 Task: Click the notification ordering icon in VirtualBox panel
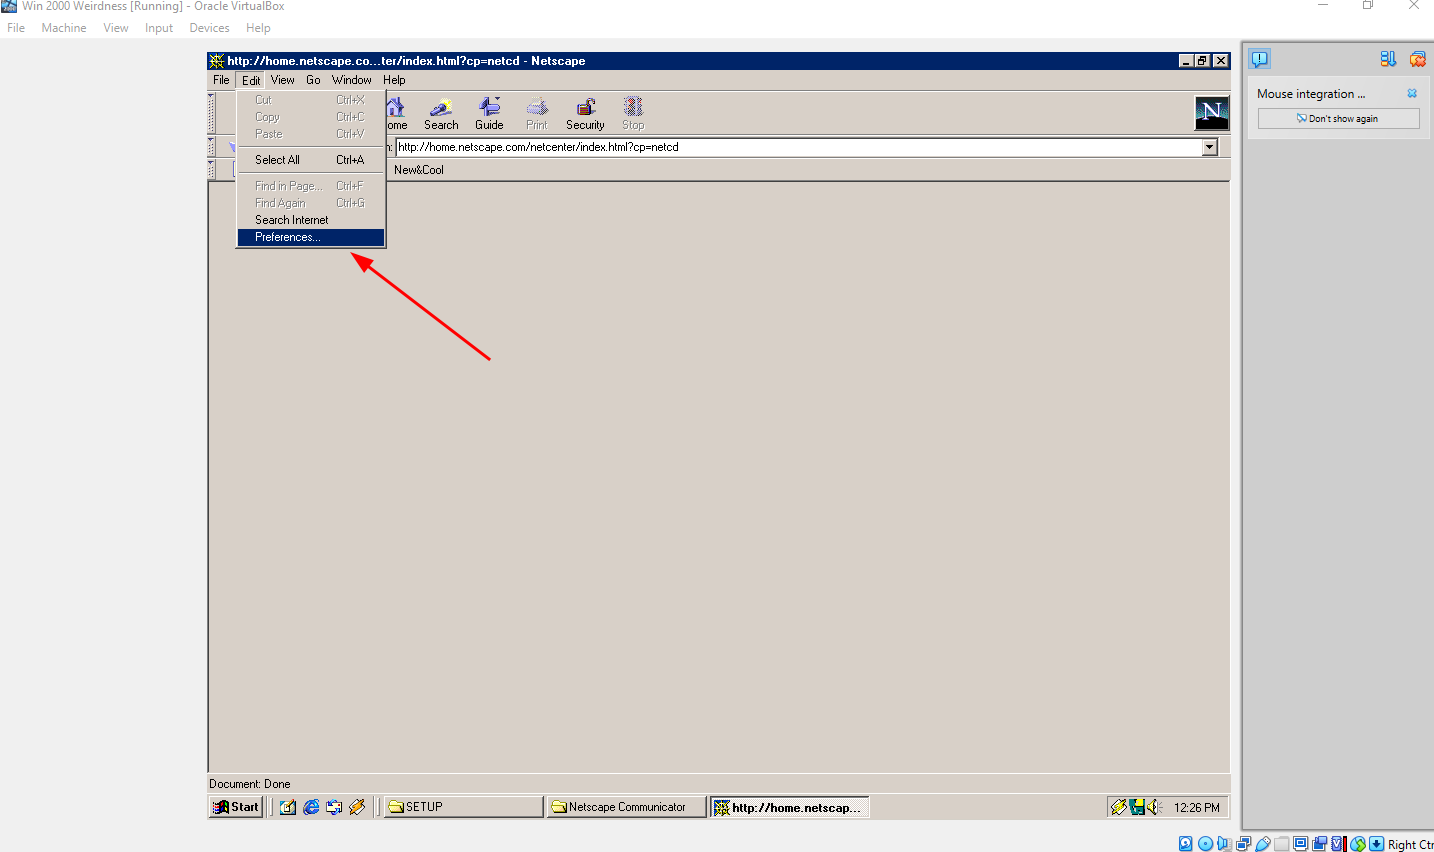(x=1388, y=59)
